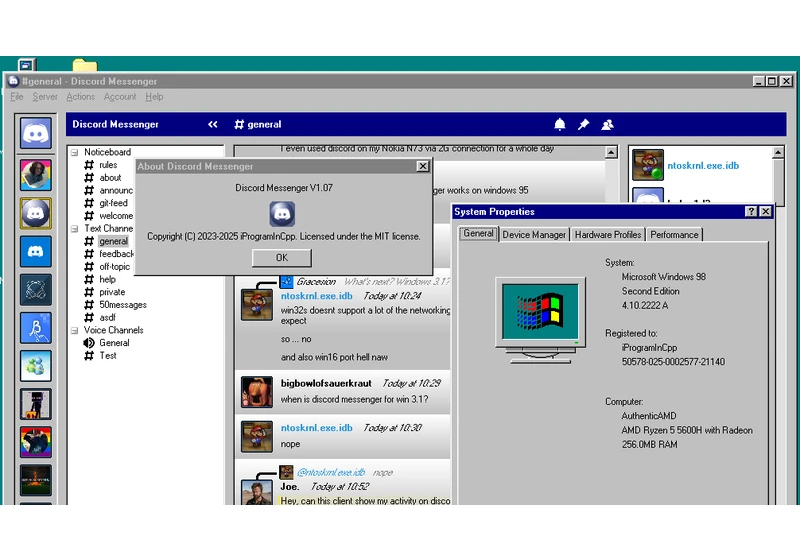Select the dark swirl server icon
Screen dimensions: 800x560
coord(36,290)
